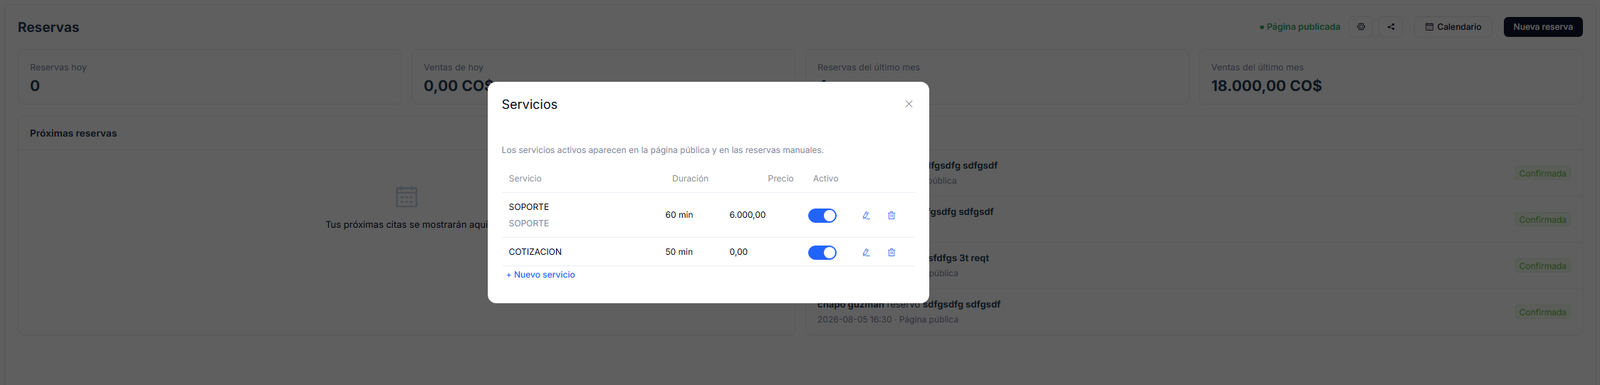
Task: Delete the COTIZACION service
Action: click(x=891, y=252)
